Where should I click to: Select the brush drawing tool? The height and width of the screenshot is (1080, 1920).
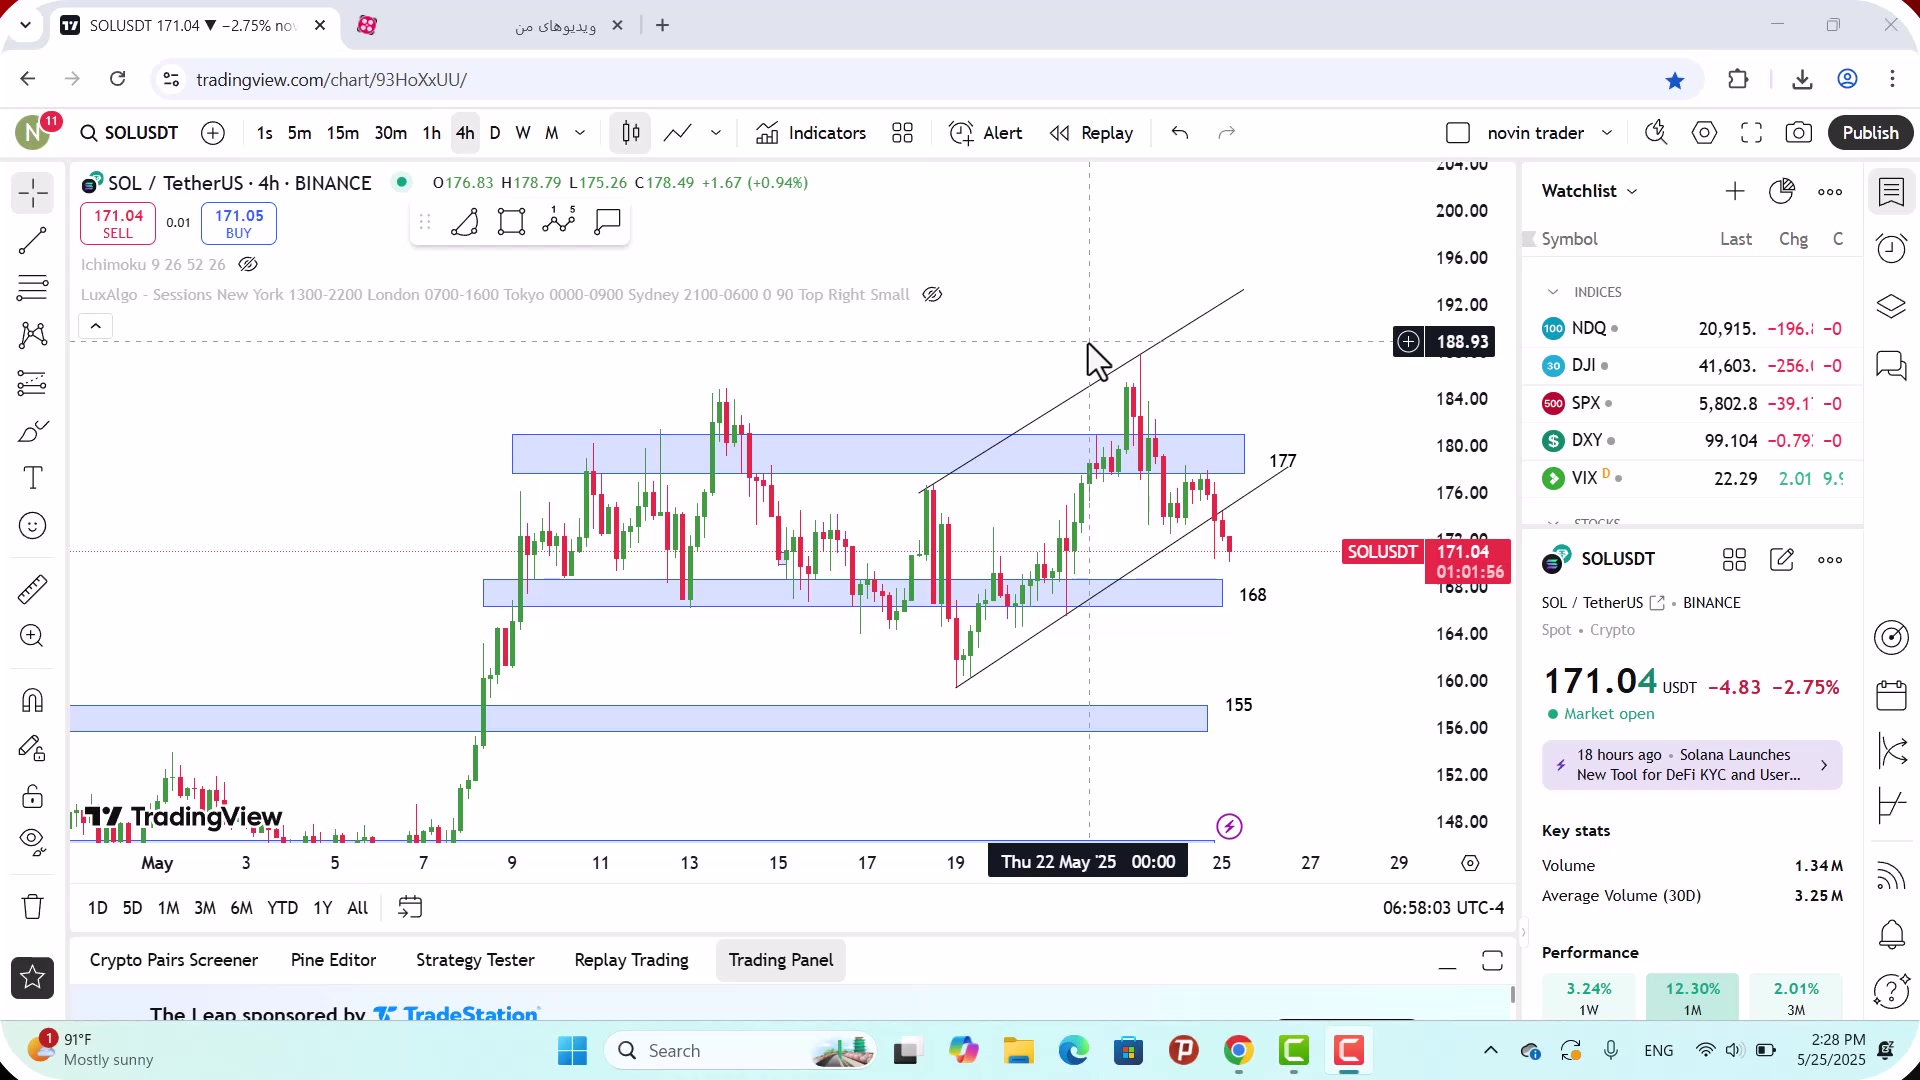point(32,431)
